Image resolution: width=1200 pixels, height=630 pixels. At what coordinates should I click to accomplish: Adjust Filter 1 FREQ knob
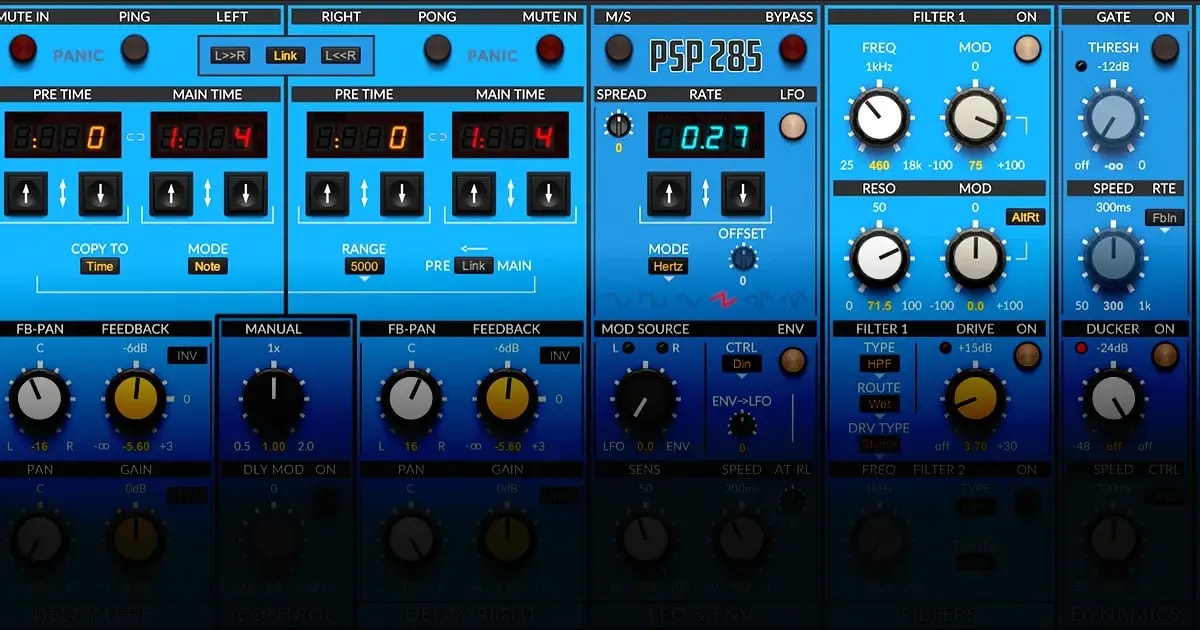pos(879,117)
